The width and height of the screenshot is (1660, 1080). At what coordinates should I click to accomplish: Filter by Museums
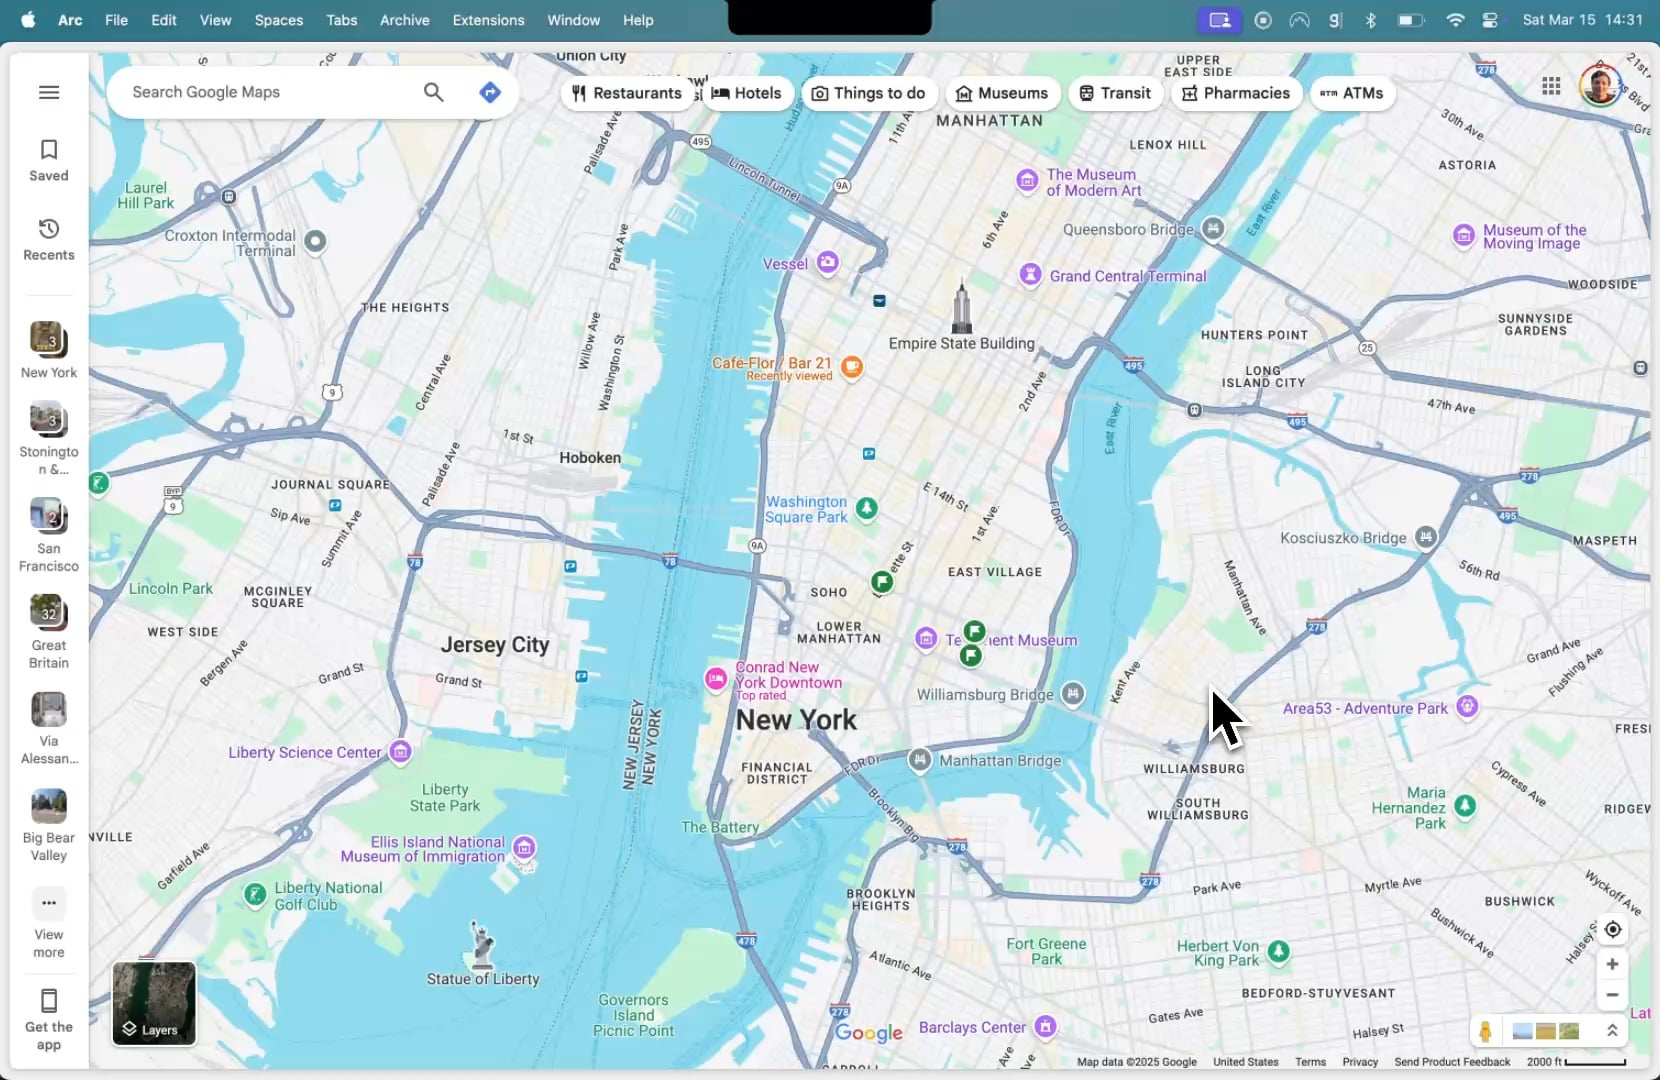click(1002, 93)
